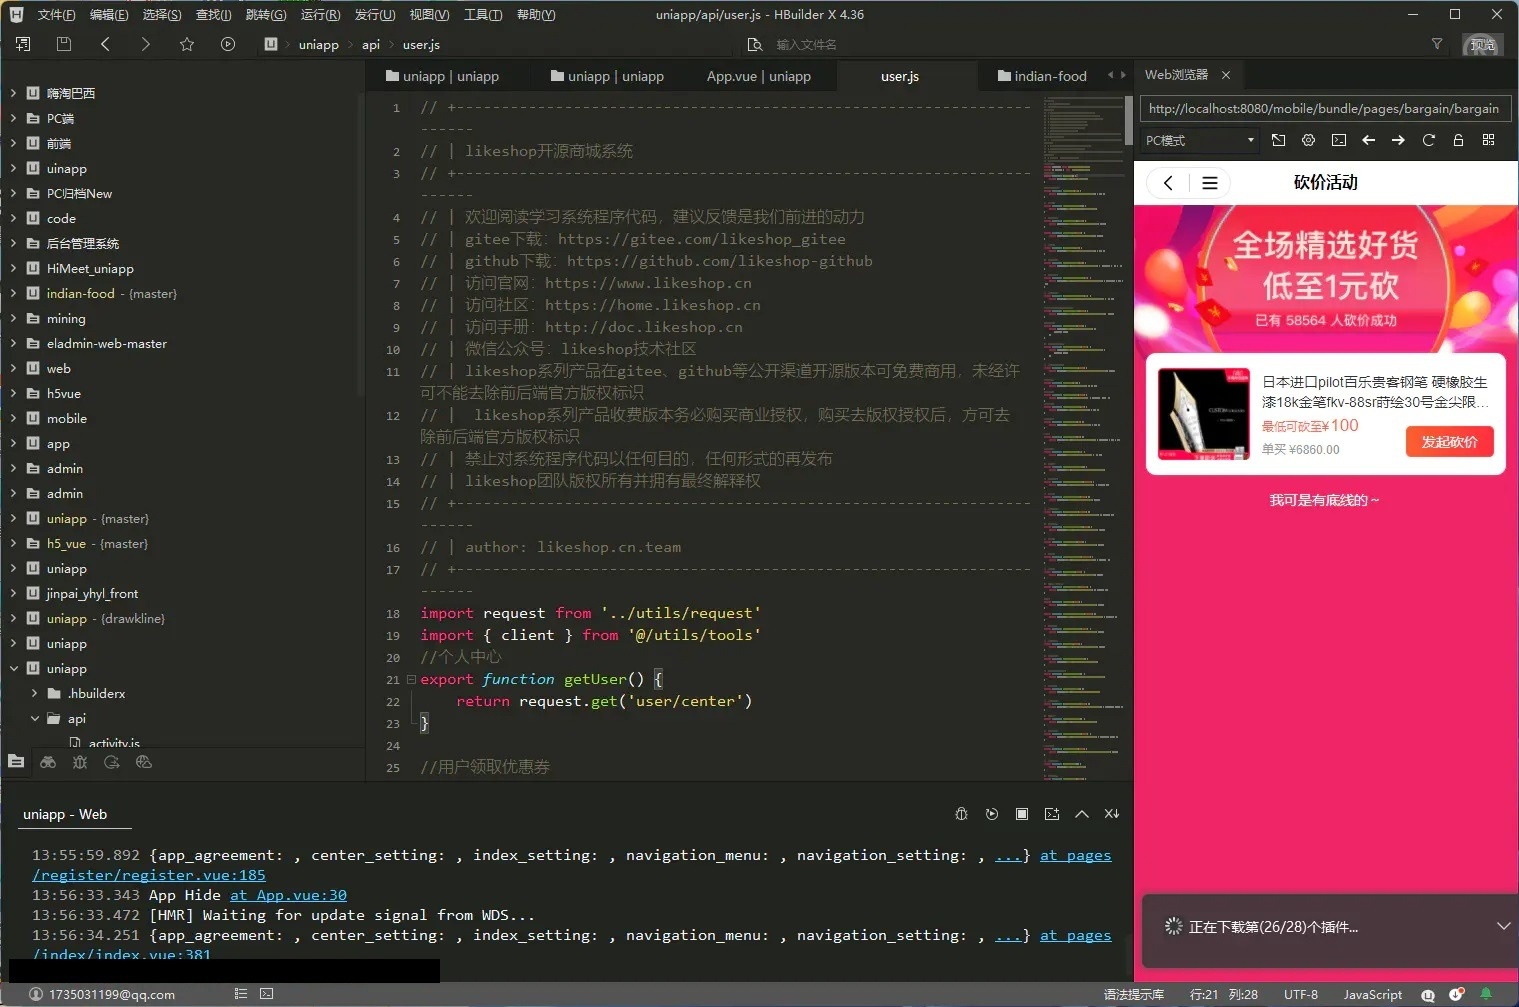1519x1007 pixels.
Task: Toggle the lock icon in browser toolbar
Action: coord(1458,141)
